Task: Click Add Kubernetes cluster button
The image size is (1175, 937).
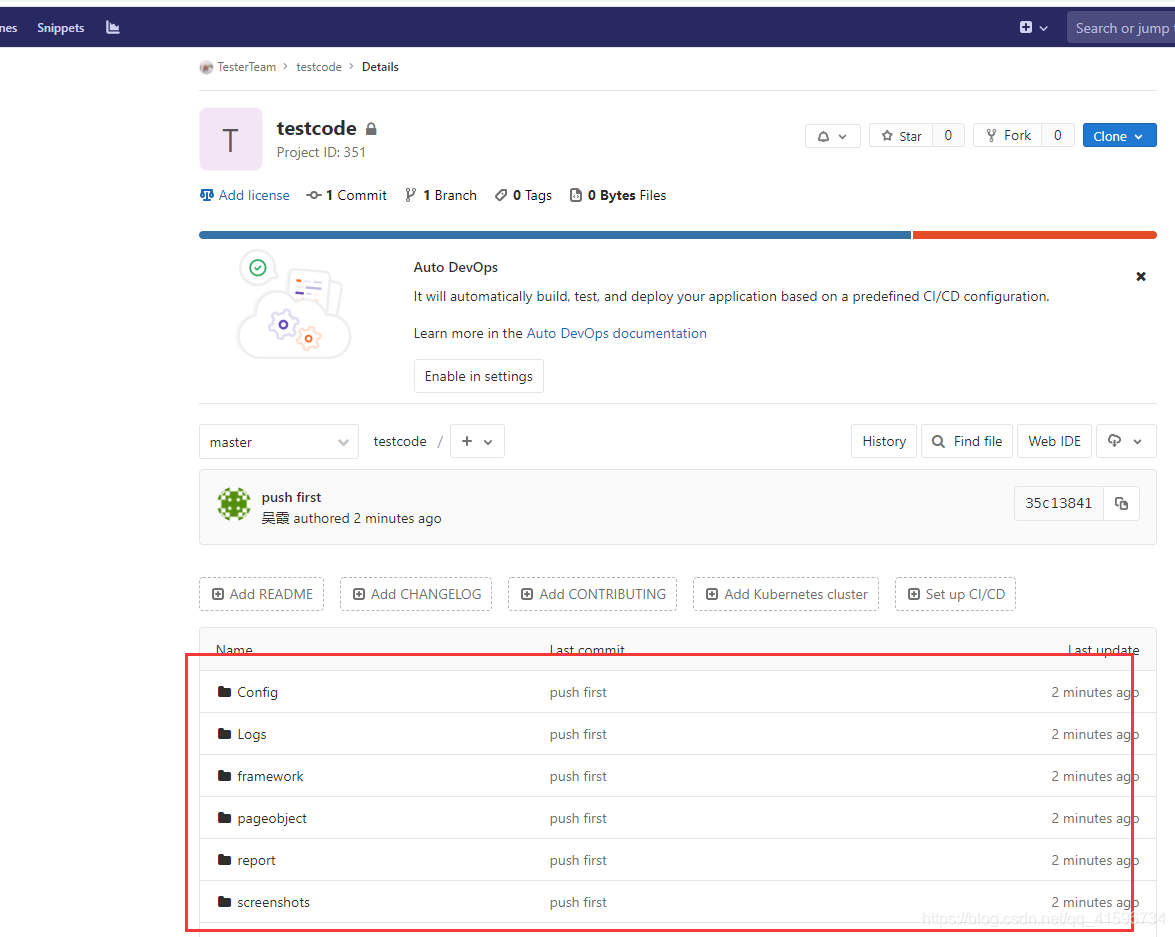Action: tap(785, 594)
